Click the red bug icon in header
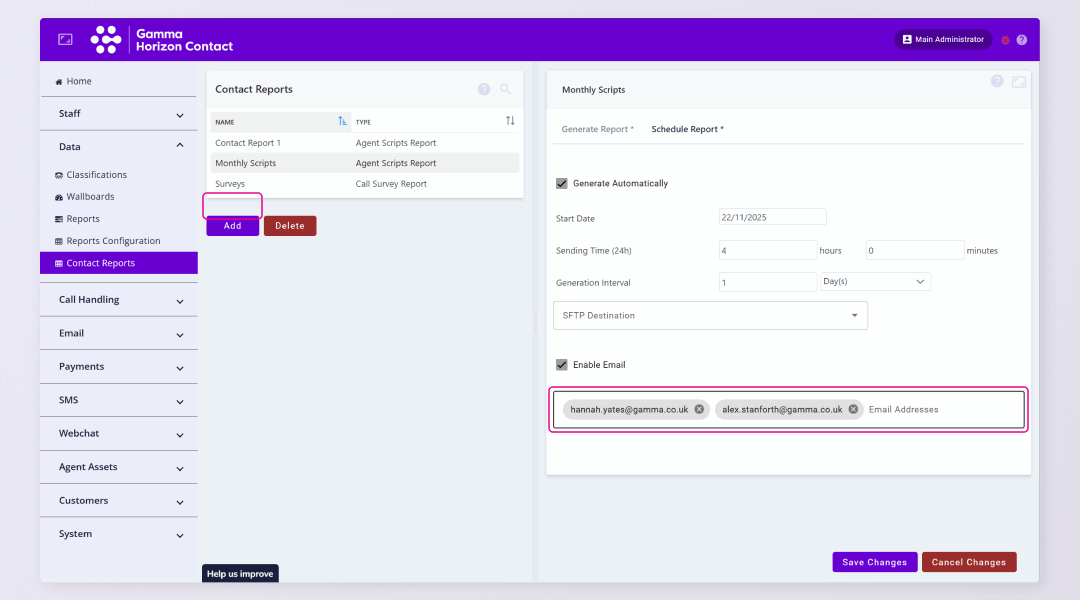This screenshot has width=1080, height=600. click(x=1005, y=40)
